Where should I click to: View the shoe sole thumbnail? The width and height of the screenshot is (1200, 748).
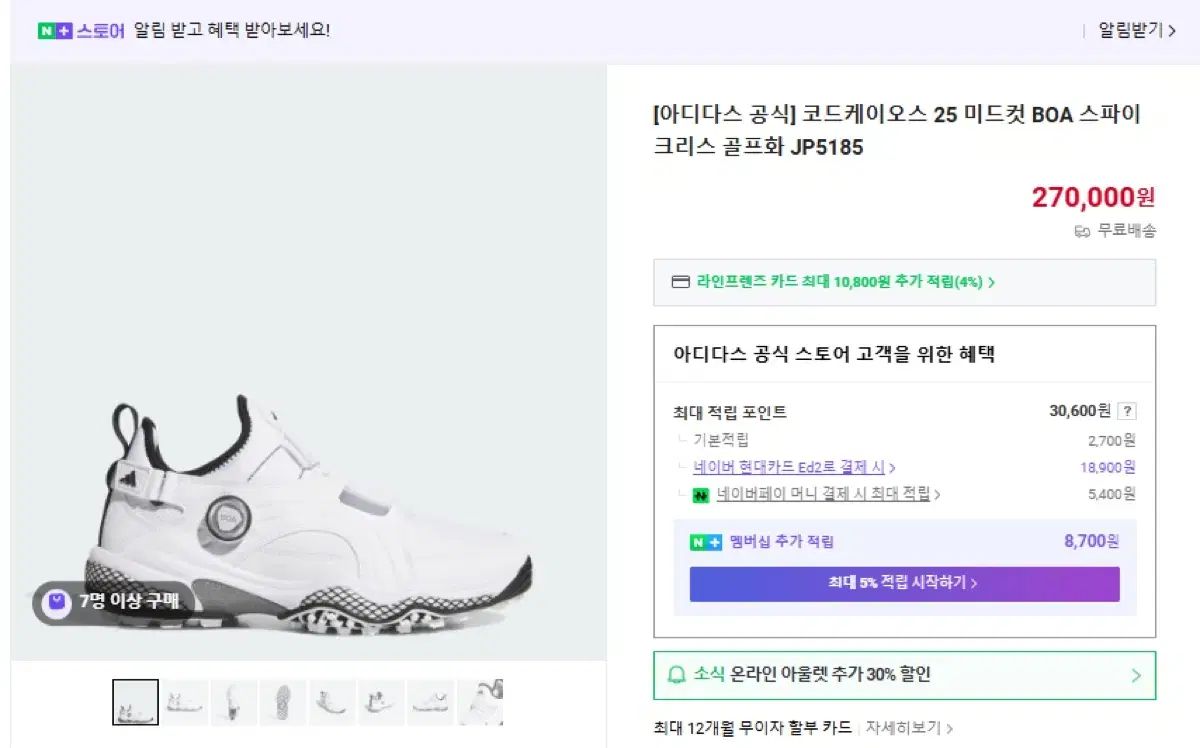[x=283, y=702]
